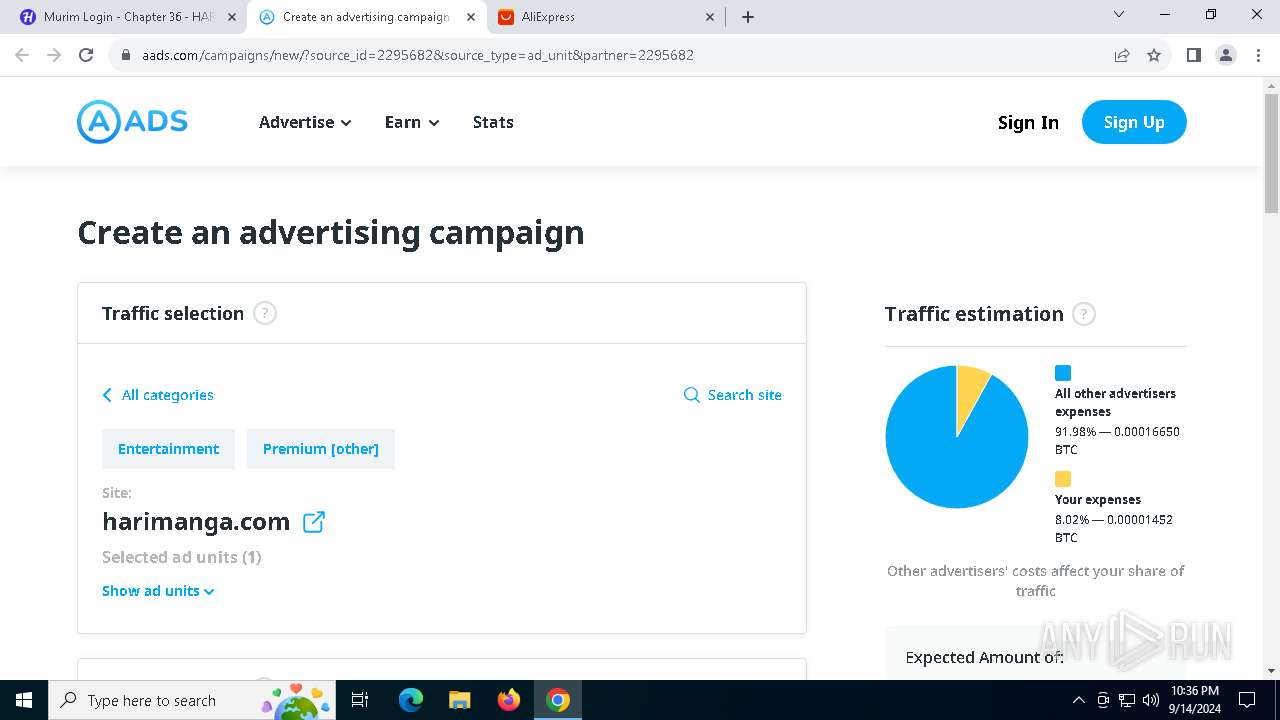Click Traffic estimation help question mark
Image resolution: width=1280 pixels, height=720 pixels.
[1083, 314]
